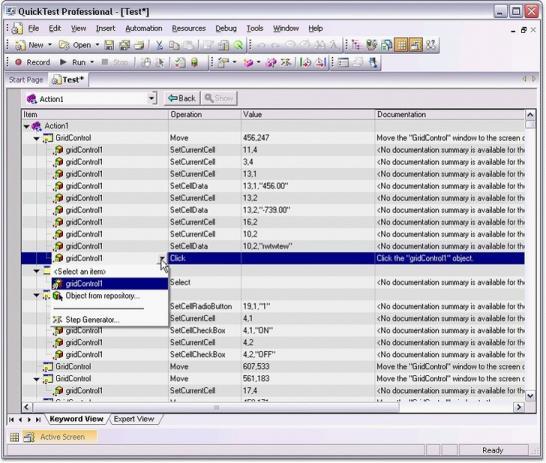
Task: Click the jars icon right of tree icon
Action: point(372,45)
